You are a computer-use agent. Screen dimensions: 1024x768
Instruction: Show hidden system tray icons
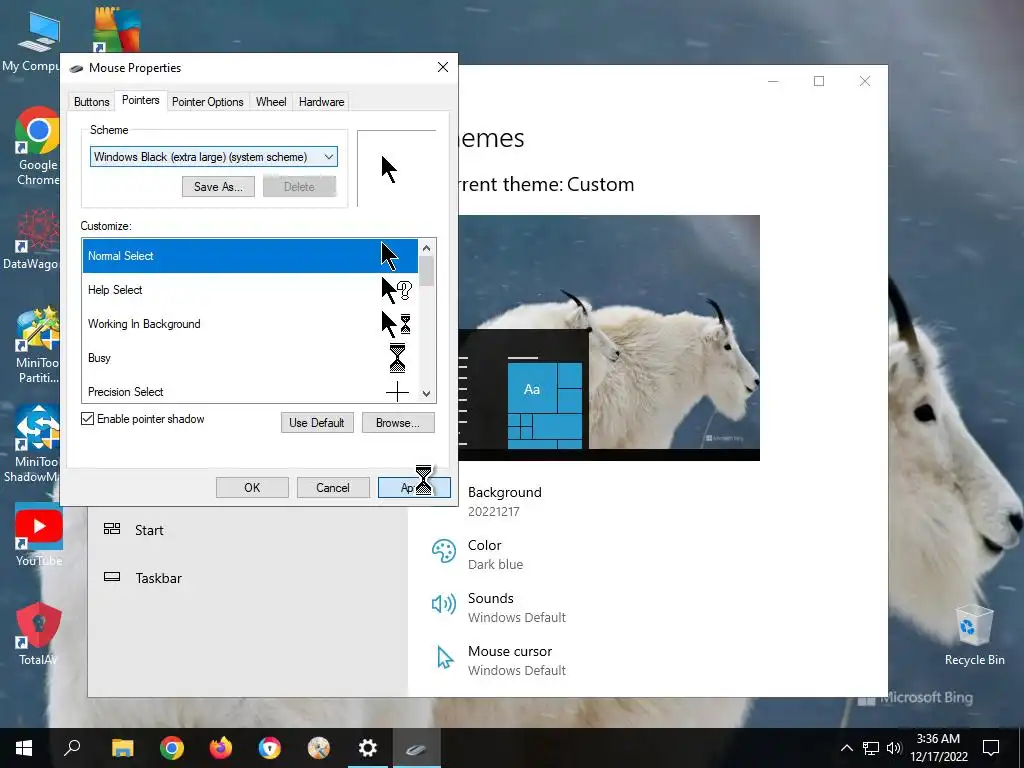pyautogui.click(x=846, y=748)
